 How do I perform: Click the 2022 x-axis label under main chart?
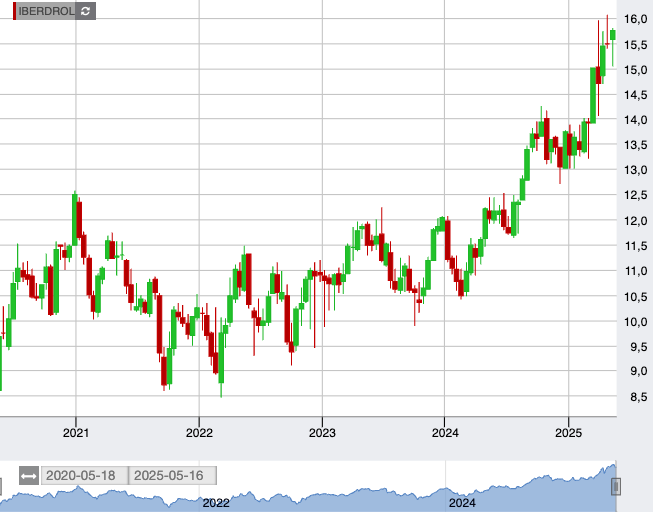(199, 433)
